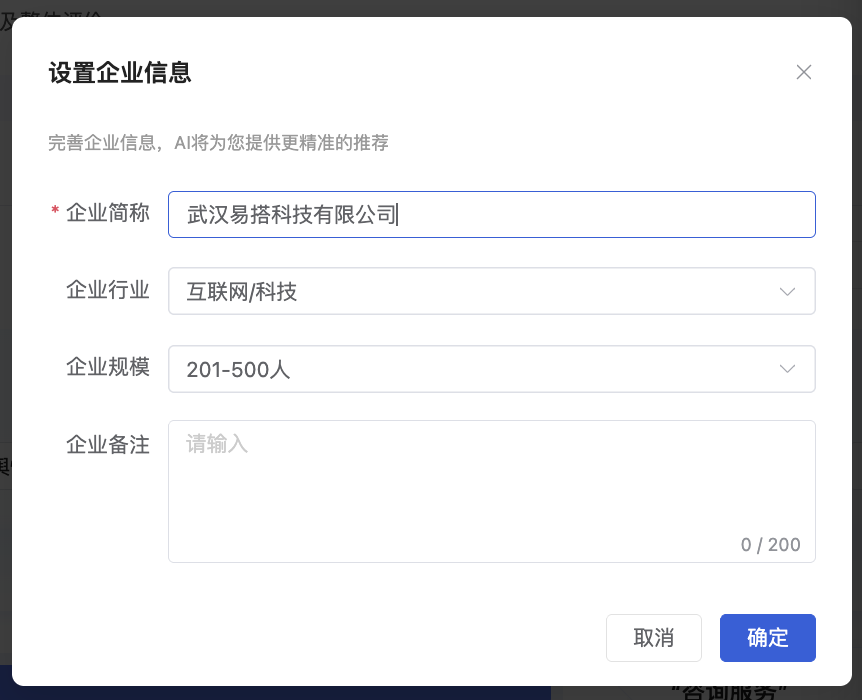Click the 企业行业 label
This screenshot has height=700, width=862.
[x=108, y=290]
